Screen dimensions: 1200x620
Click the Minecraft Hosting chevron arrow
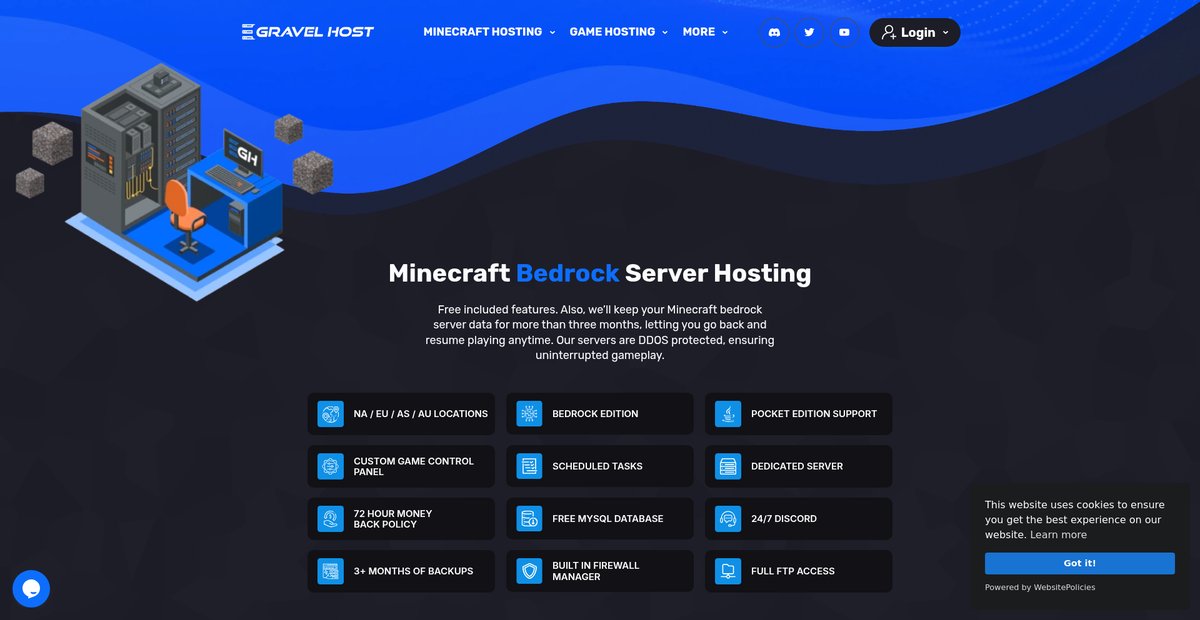click(552, 32)
